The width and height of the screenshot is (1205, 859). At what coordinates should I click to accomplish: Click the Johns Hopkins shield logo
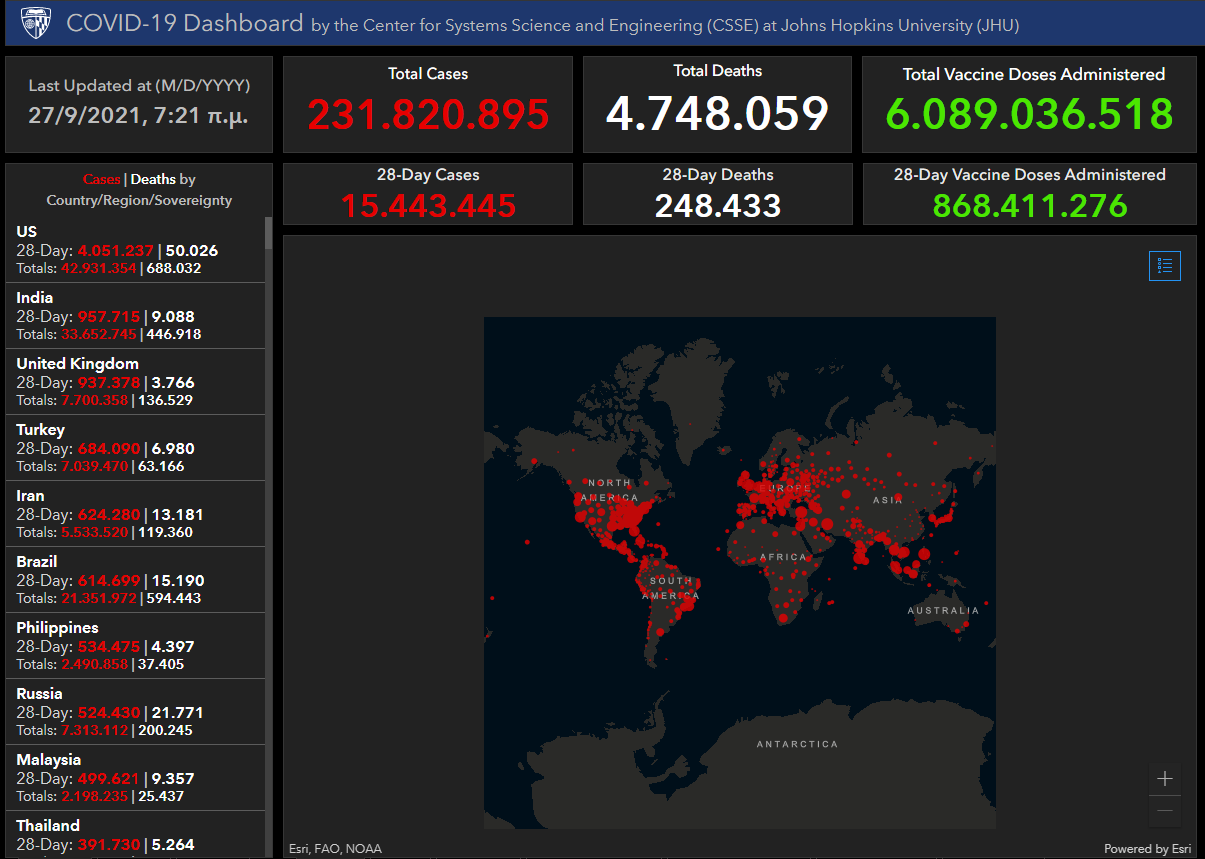[x=35, y=22]
